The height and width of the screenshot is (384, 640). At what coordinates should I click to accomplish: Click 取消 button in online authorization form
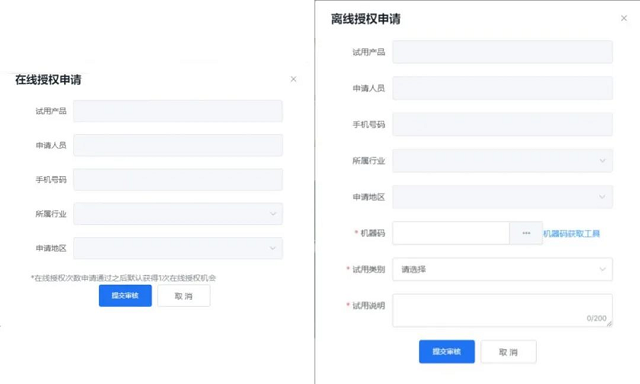(184, 295)
